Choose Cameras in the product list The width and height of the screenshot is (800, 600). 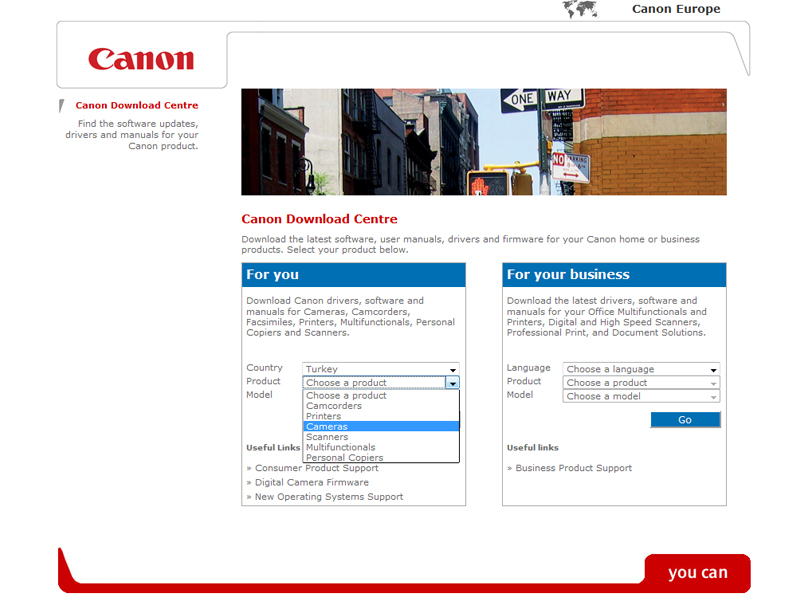click(x=327, y=427)
